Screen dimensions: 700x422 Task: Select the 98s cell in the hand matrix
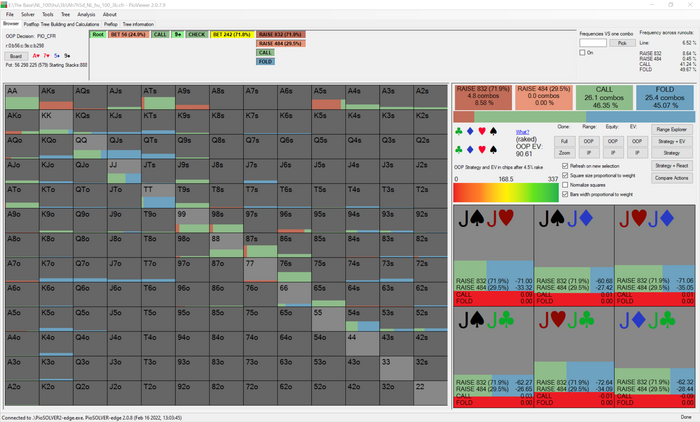pyautogui.click(x=226, y=221)
